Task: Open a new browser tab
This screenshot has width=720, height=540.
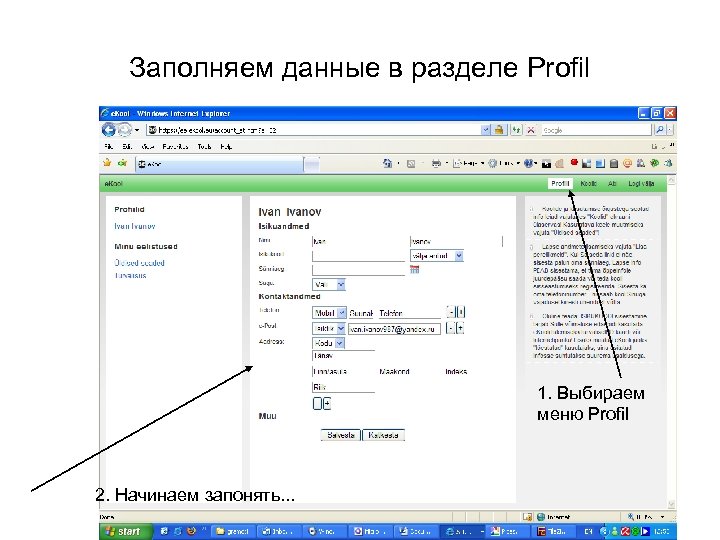Action: click(312, 164)
